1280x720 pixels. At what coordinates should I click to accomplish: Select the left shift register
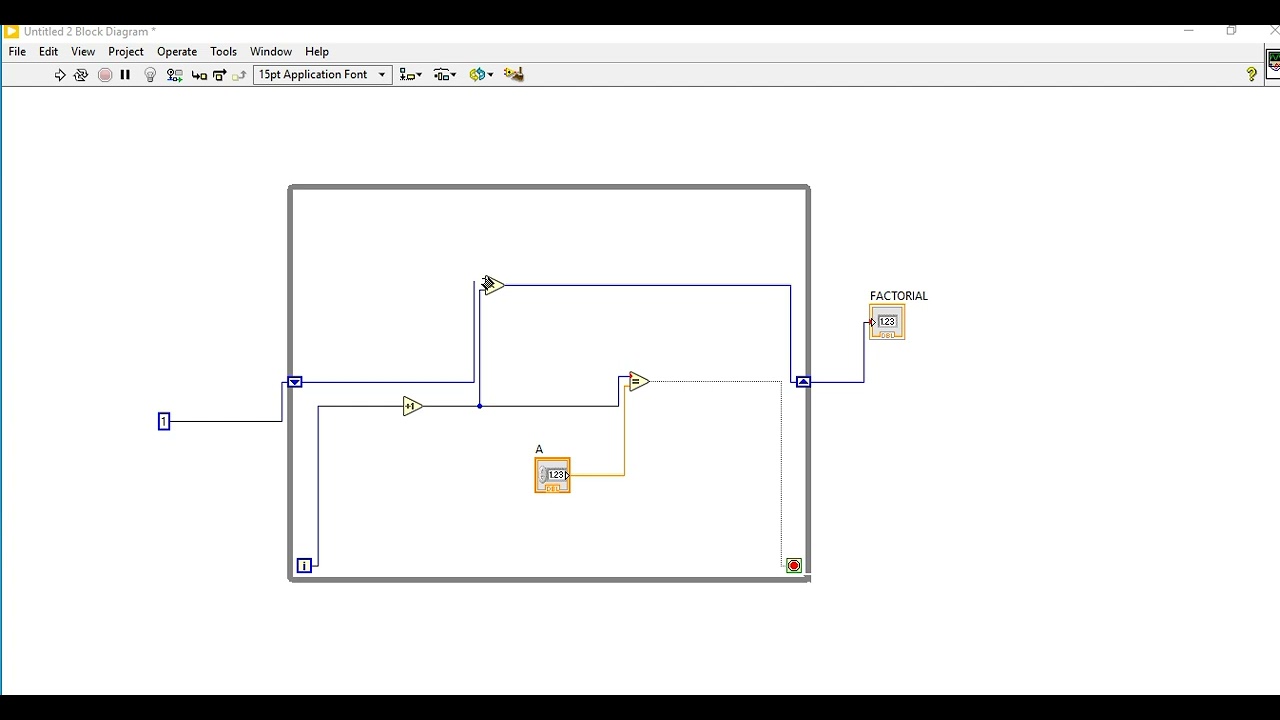click(295, 382)
